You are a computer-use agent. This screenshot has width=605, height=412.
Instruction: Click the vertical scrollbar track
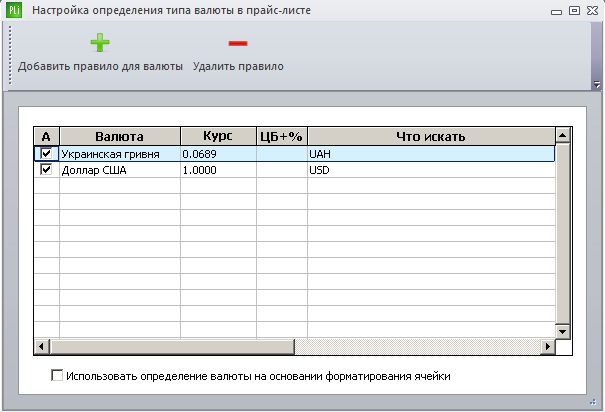tap(563, 233)
